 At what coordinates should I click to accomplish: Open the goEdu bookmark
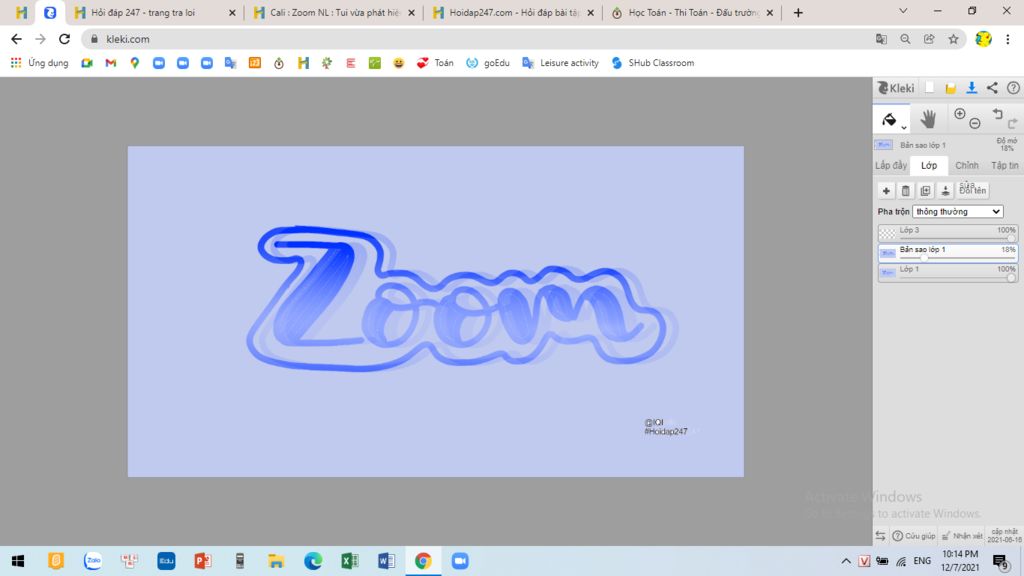pyautogui.click(x=488, y=63)
